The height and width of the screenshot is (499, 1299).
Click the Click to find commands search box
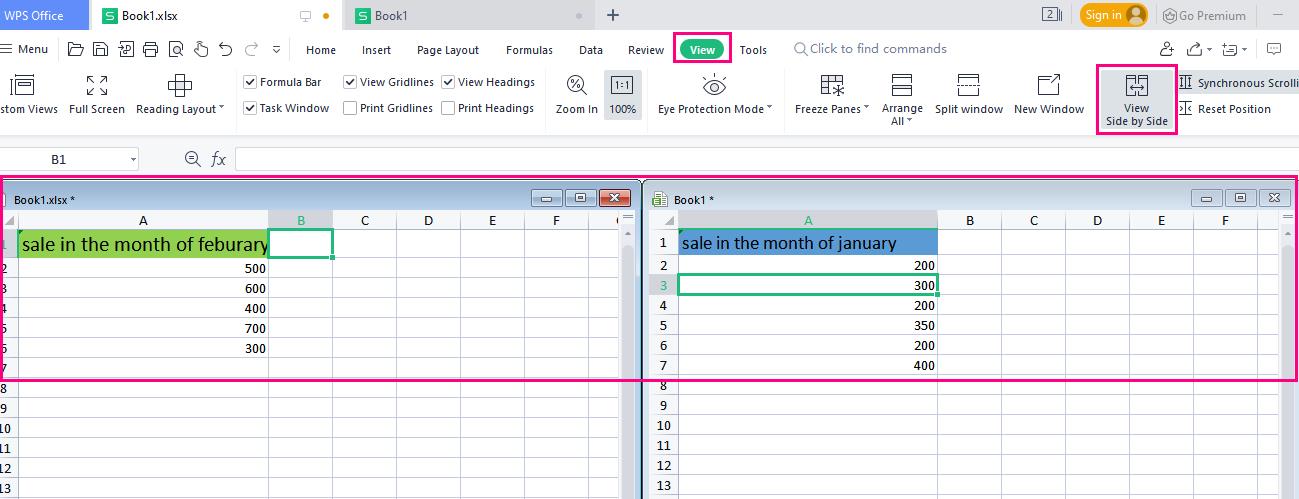click(x=870, y=49)
